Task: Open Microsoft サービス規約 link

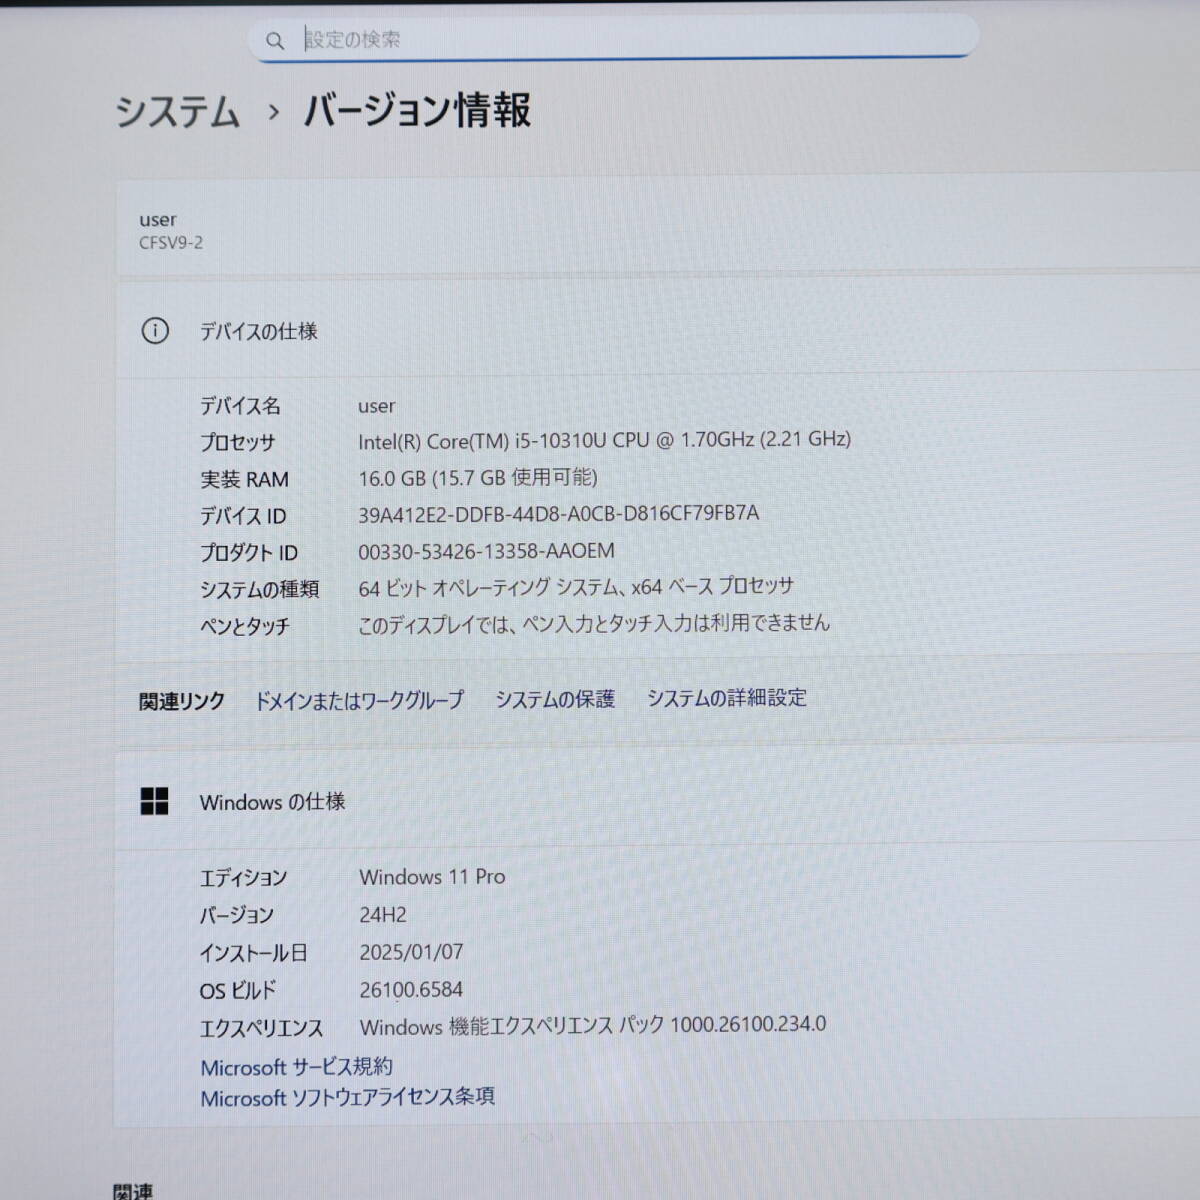Action: [x=296, y=1067]
